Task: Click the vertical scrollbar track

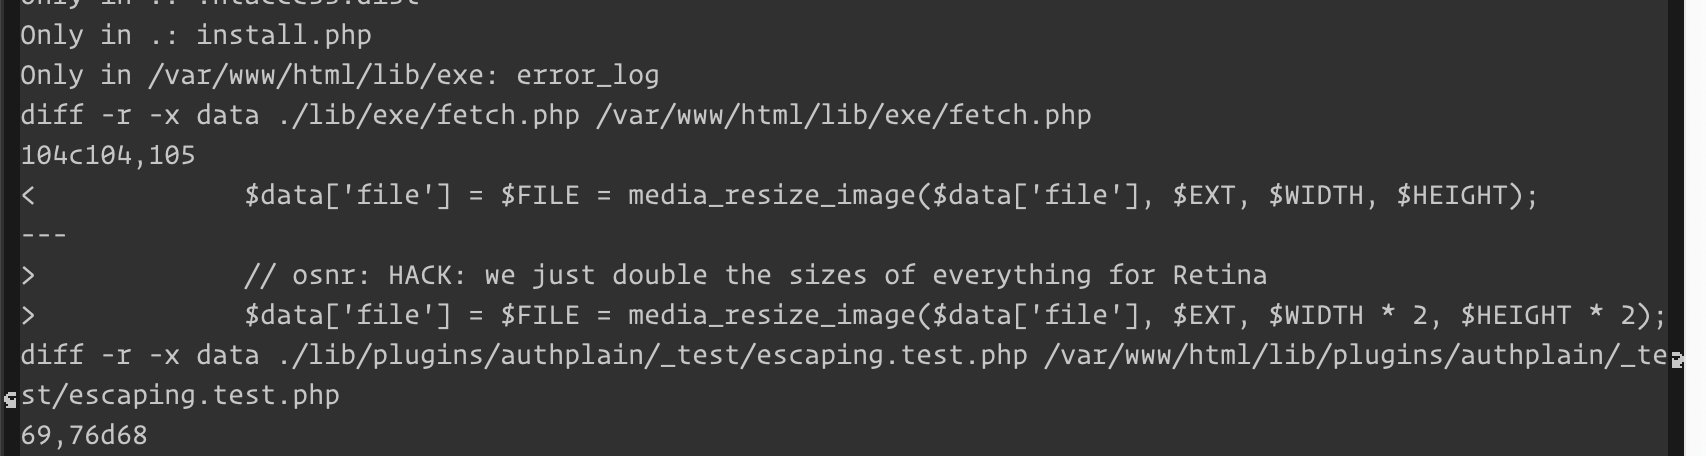Action: click(1690, 228)
